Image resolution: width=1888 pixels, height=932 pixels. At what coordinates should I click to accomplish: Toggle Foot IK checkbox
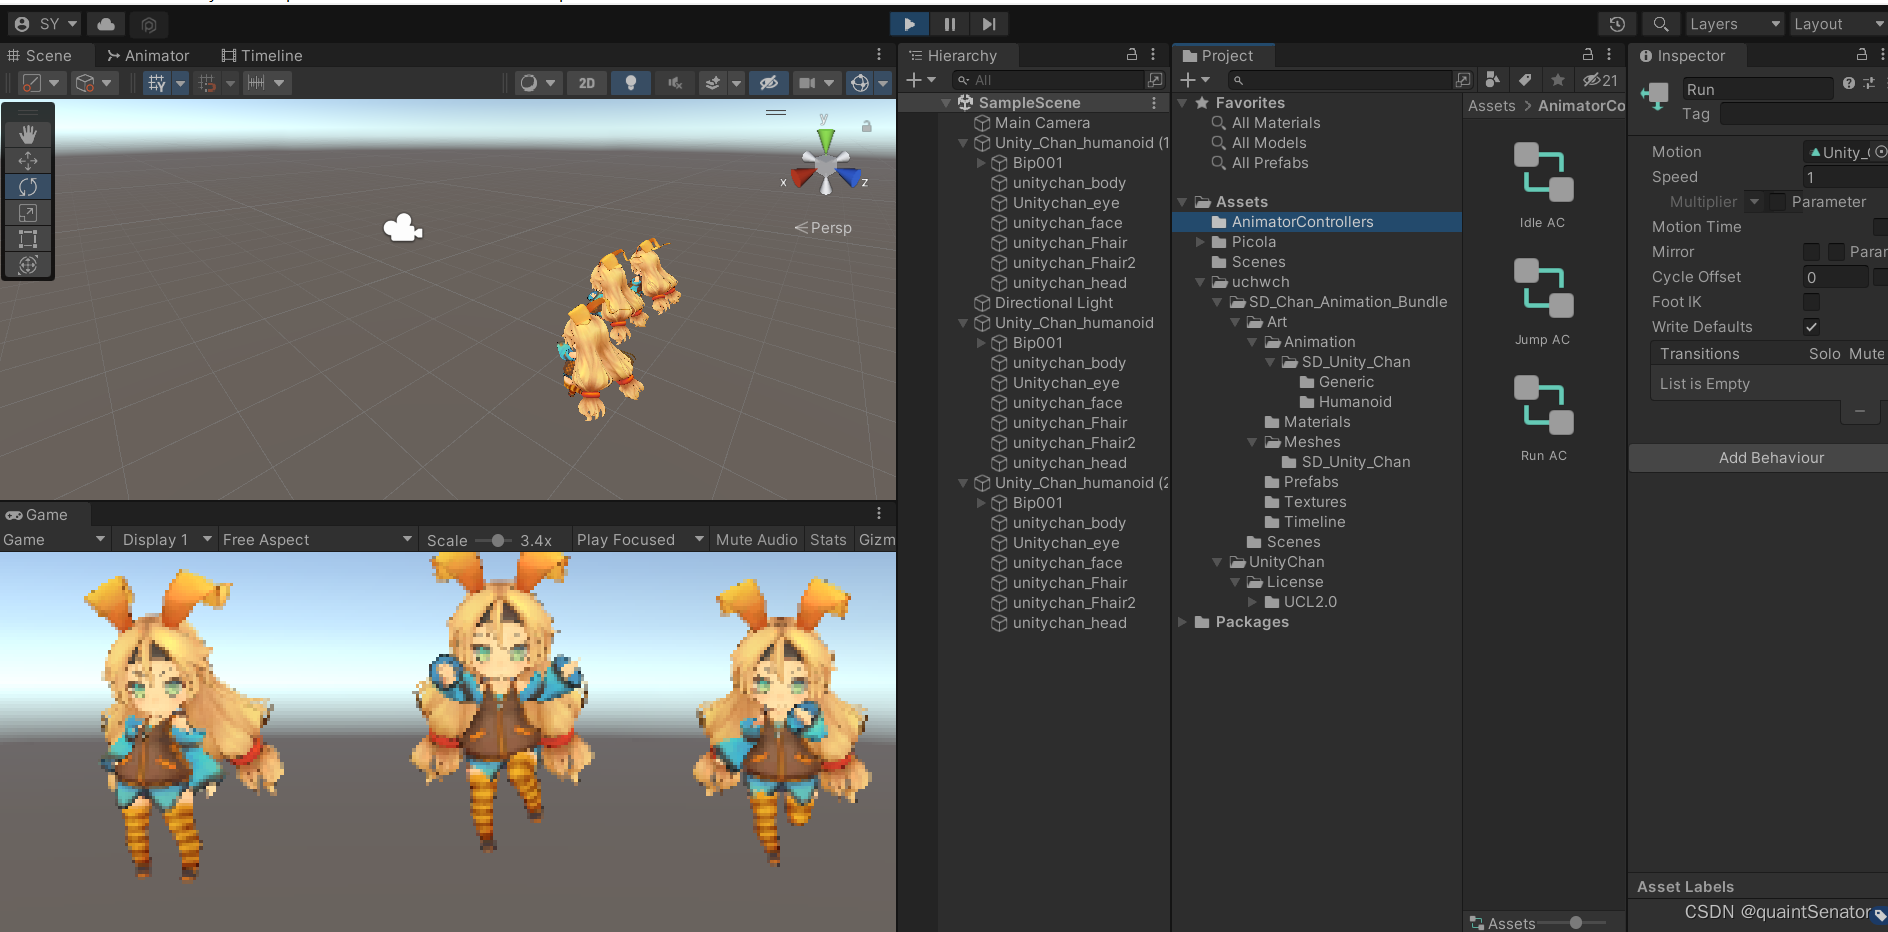pos(1811,302)
